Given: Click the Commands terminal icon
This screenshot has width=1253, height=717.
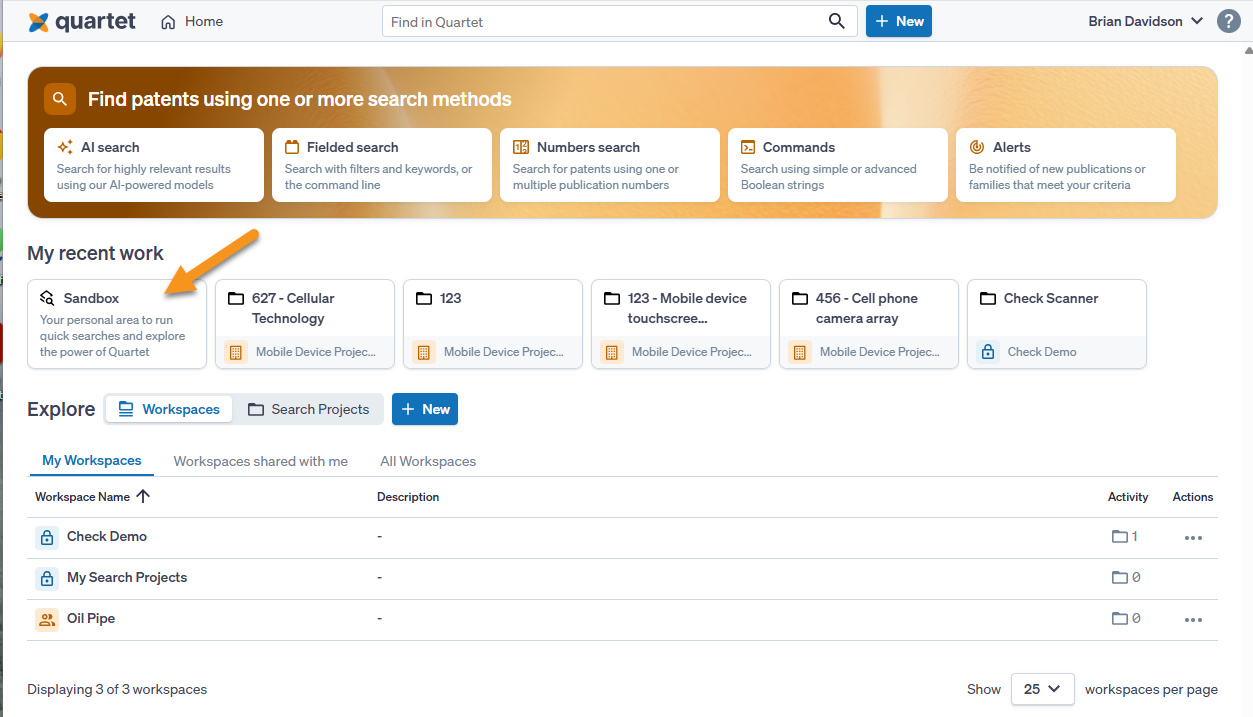Looking at the screenshot, I should point(748,147).
